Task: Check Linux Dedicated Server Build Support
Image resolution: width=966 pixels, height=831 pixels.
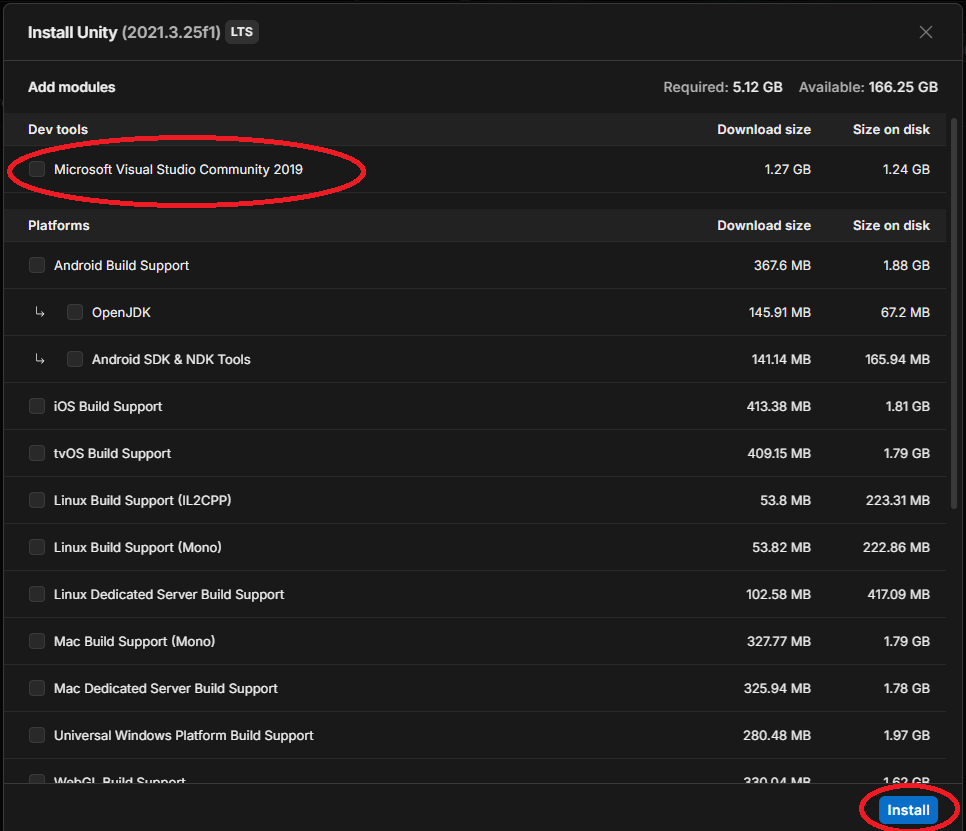Action: click(x=37, y=594)
